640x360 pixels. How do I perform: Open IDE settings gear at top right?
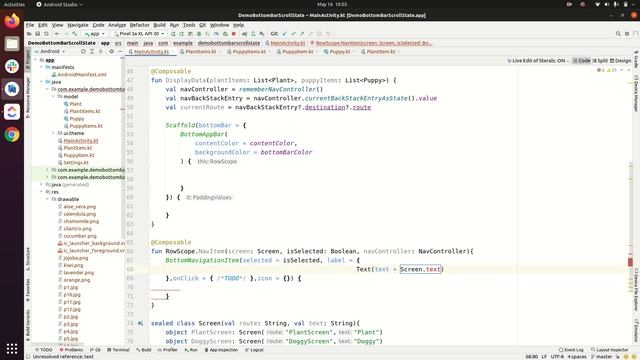[x=627, y=34]
